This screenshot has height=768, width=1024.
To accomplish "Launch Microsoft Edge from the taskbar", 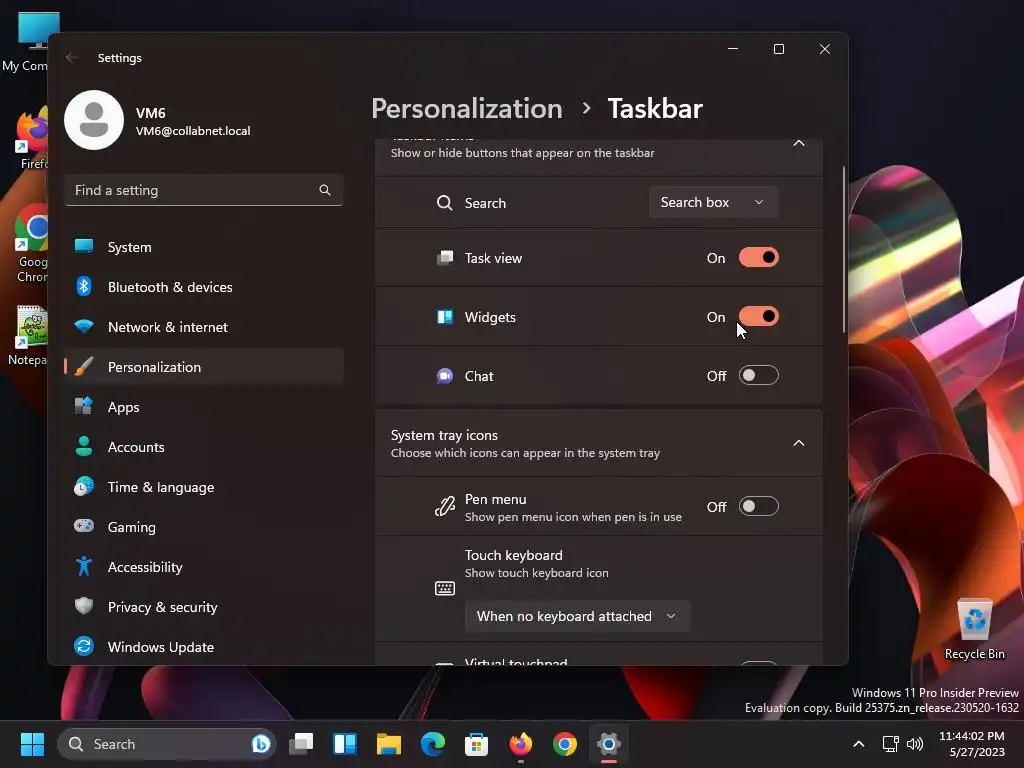I will click(x=432, y=744).
